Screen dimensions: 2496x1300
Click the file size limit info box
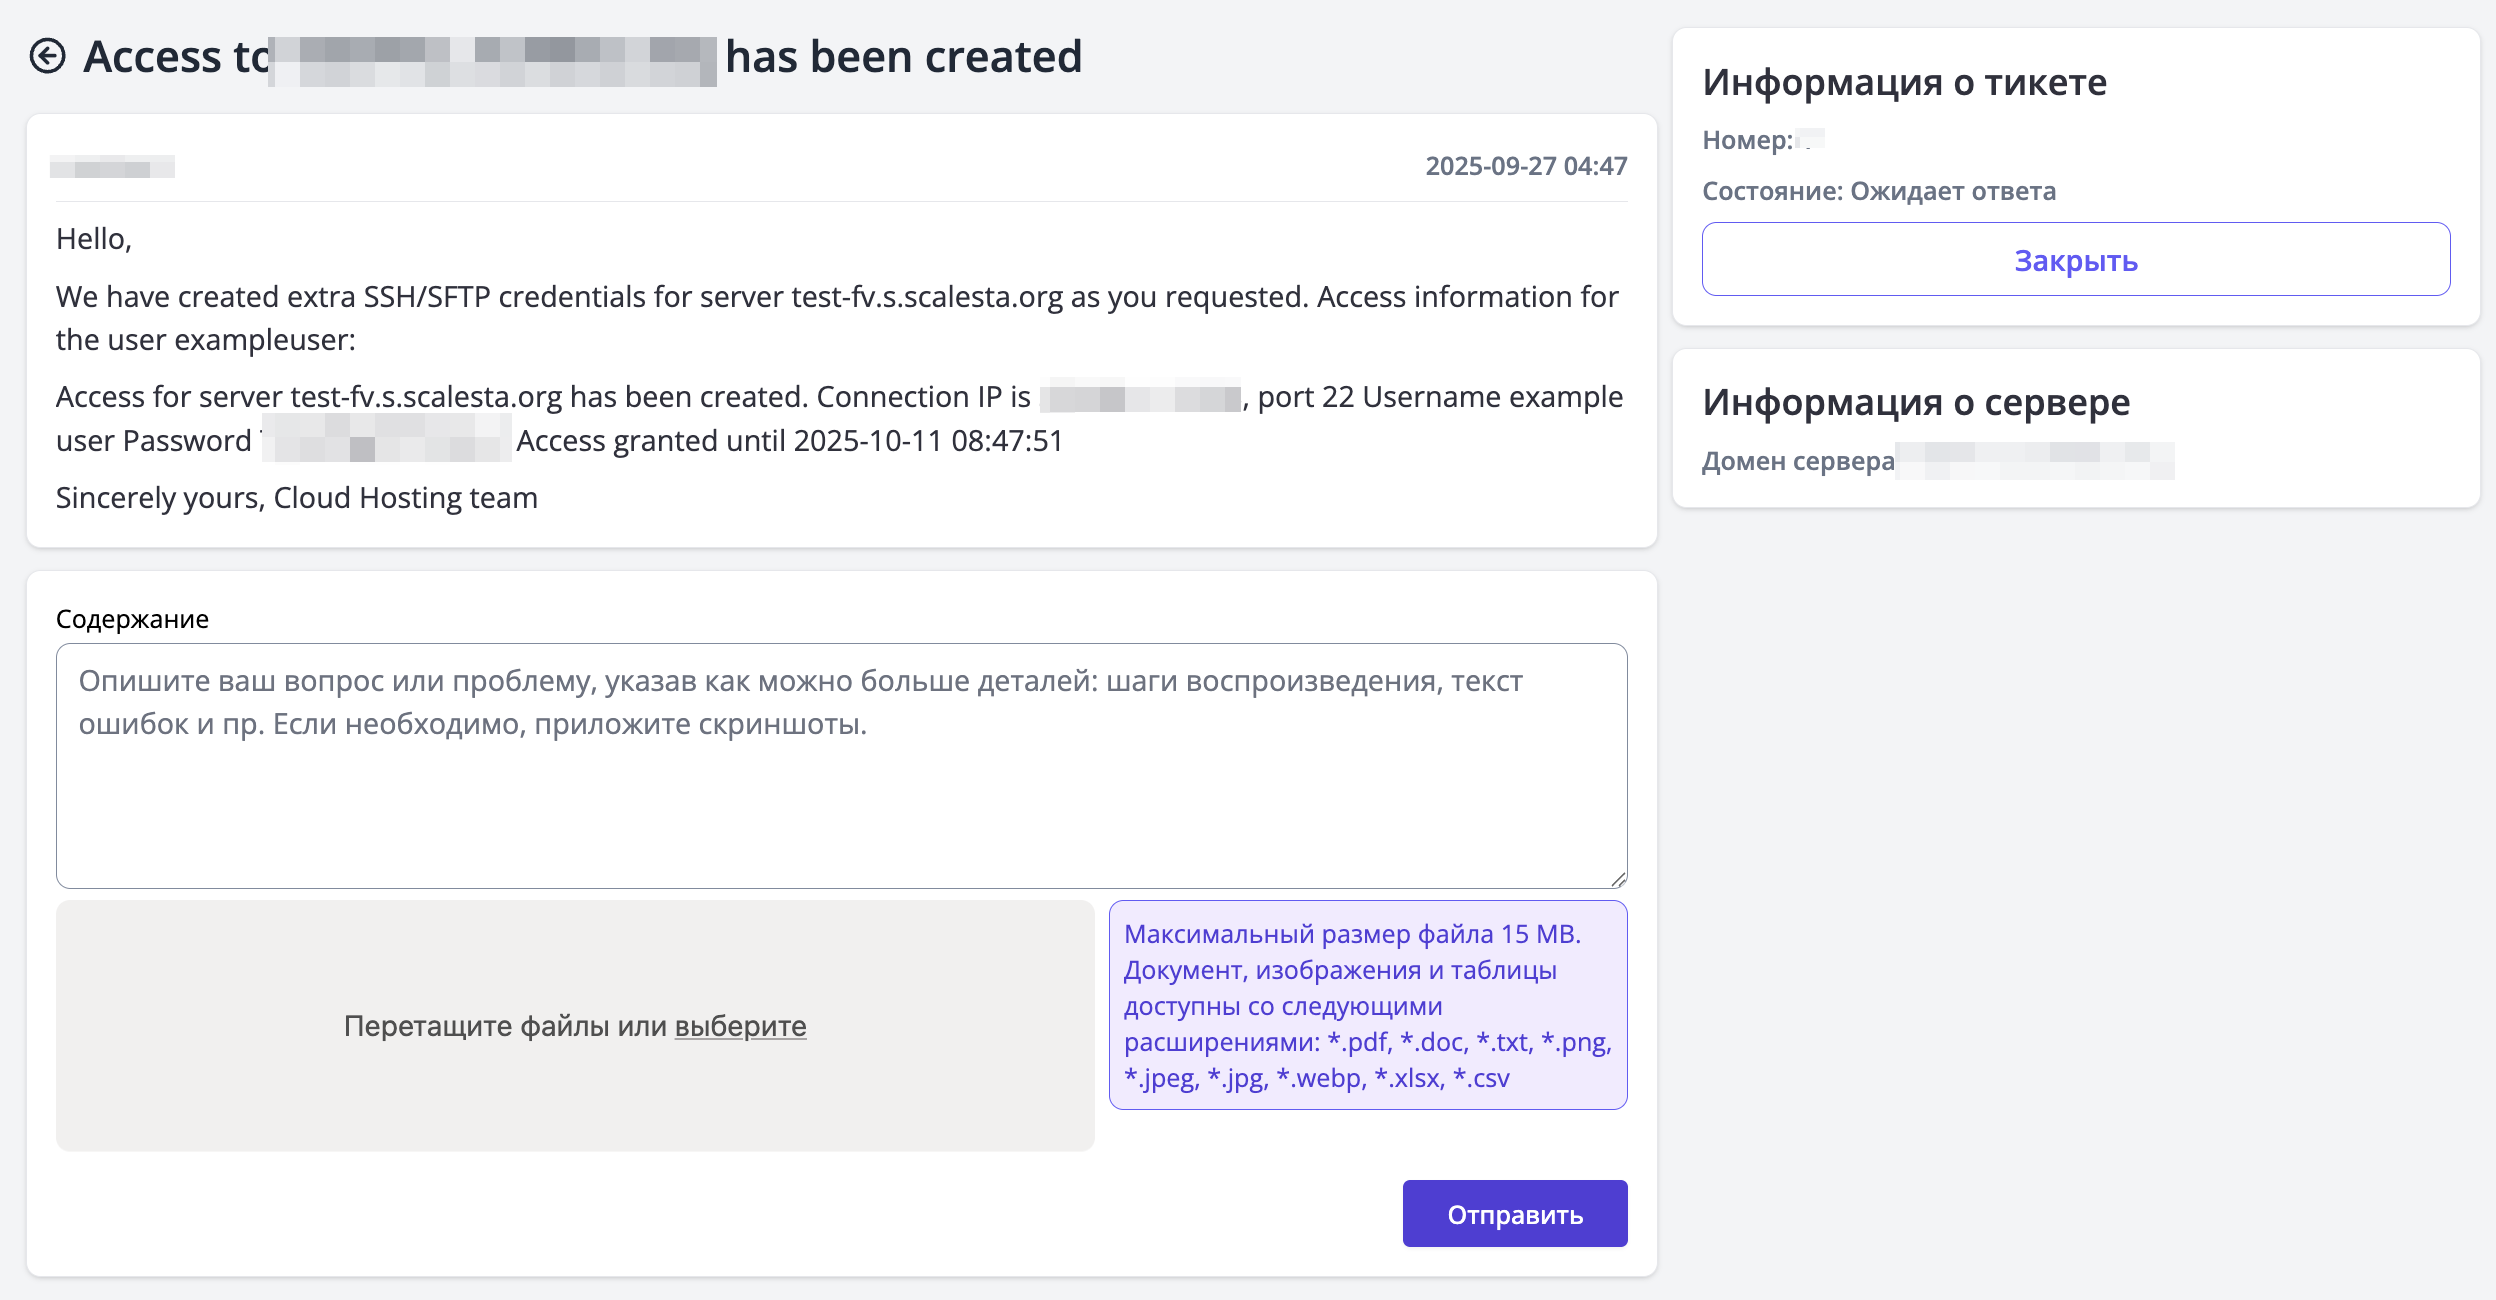[x=1367, y=1005]
